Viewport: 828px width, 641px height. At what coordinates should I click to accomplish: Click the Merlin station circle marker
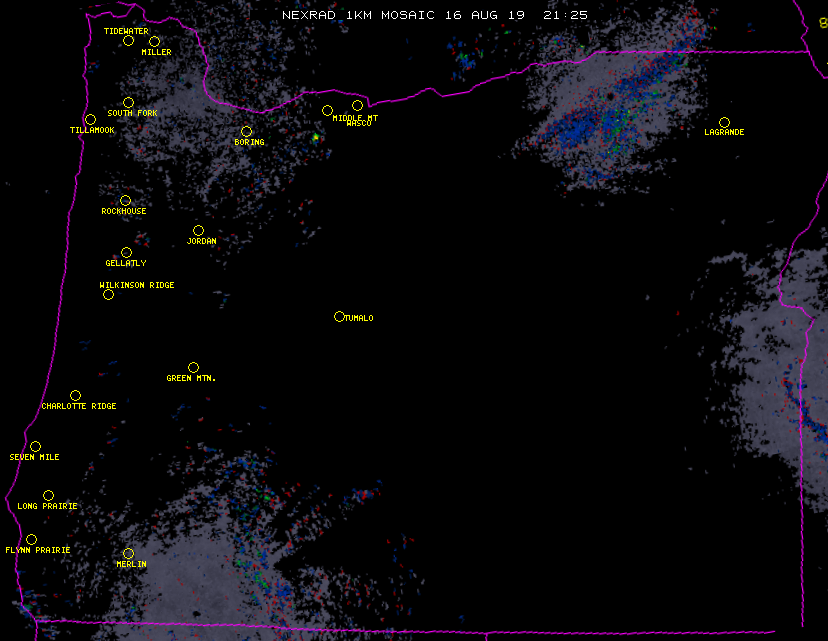click(x=128, y=553)
